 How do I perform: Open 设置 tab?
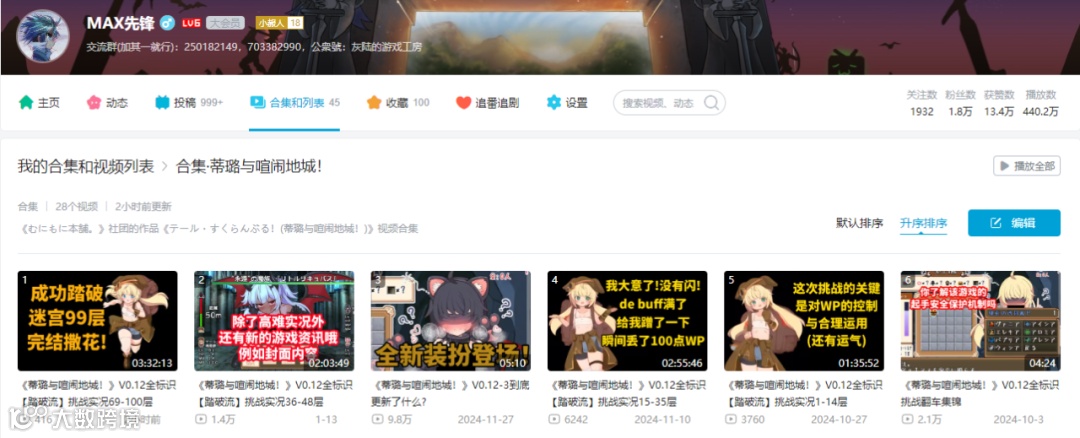tap(567, 103)
